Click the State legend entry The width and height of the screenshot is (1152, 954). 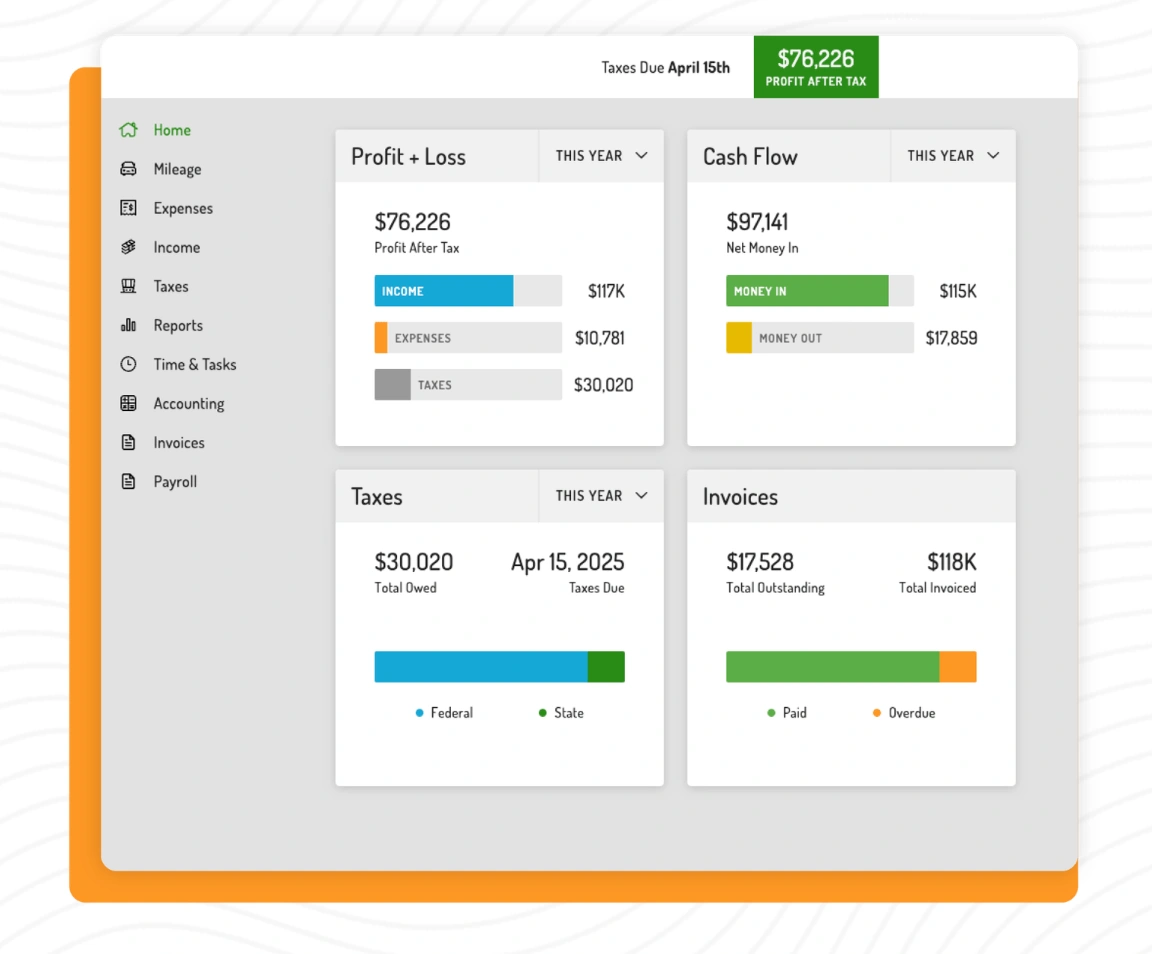[561, 713]
